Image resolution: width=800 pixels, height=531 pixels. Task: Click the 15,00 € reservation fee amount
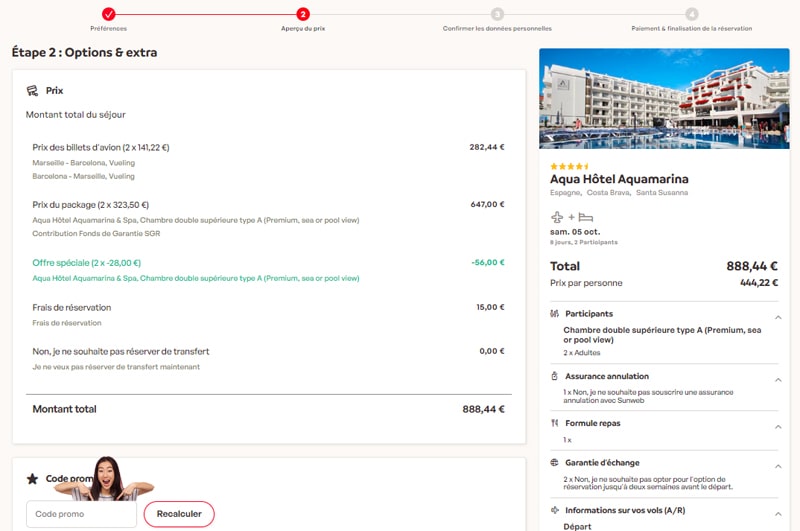click(x=490, y=307)
